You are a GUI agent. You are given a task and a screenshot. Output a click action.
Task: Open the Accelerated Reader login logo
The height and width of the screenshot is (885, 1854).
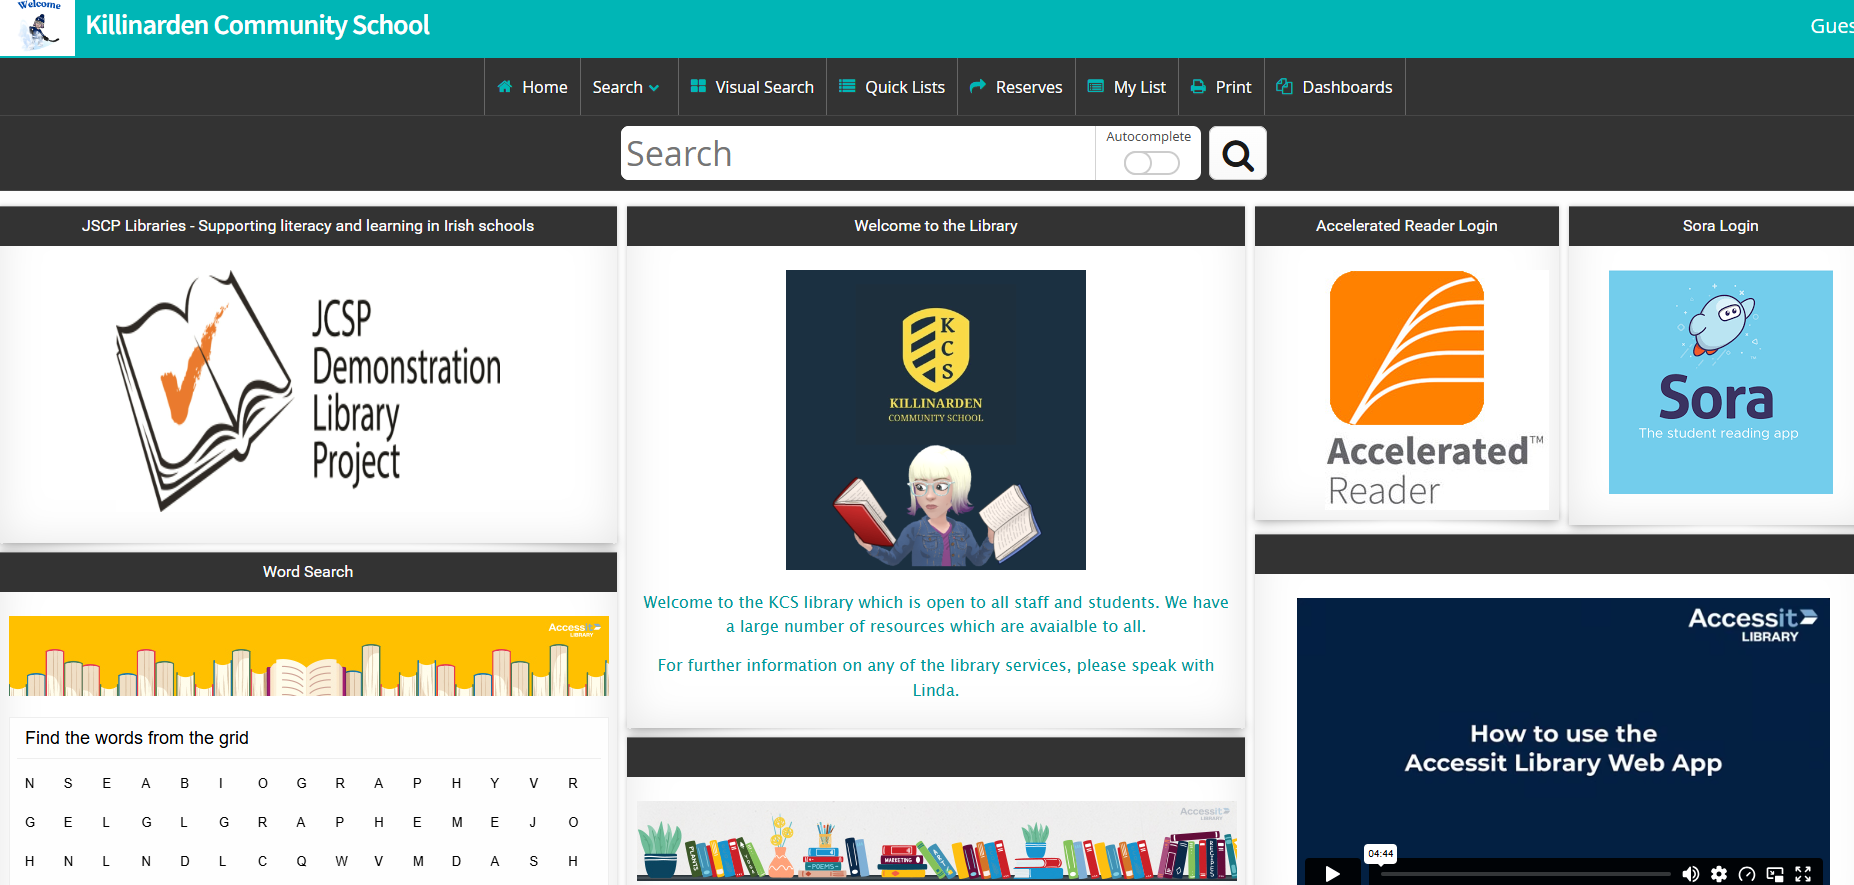click(1436, 390)
